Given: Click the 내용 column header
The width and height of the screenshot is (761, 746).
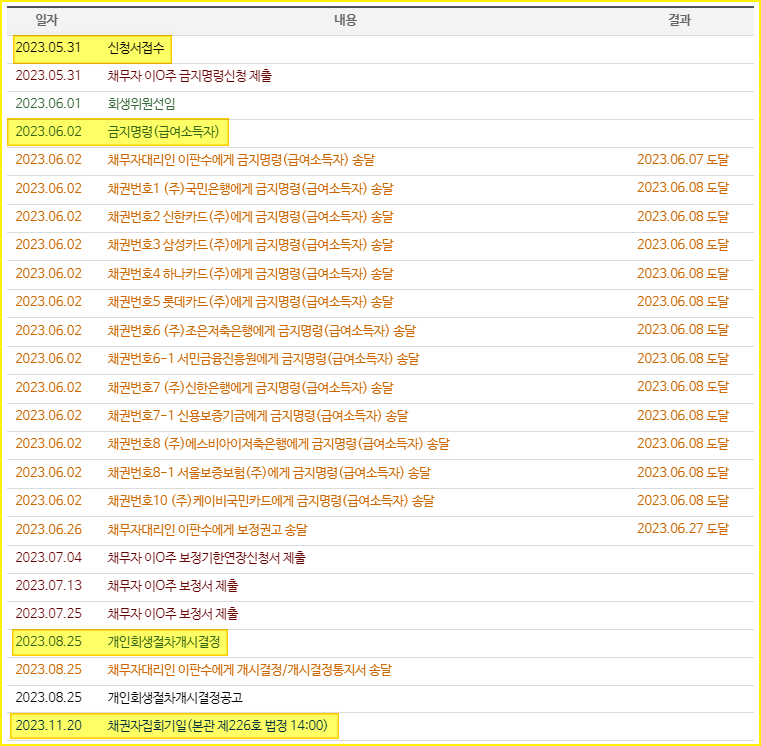Looking at the screenshot, I should (346, 20).
